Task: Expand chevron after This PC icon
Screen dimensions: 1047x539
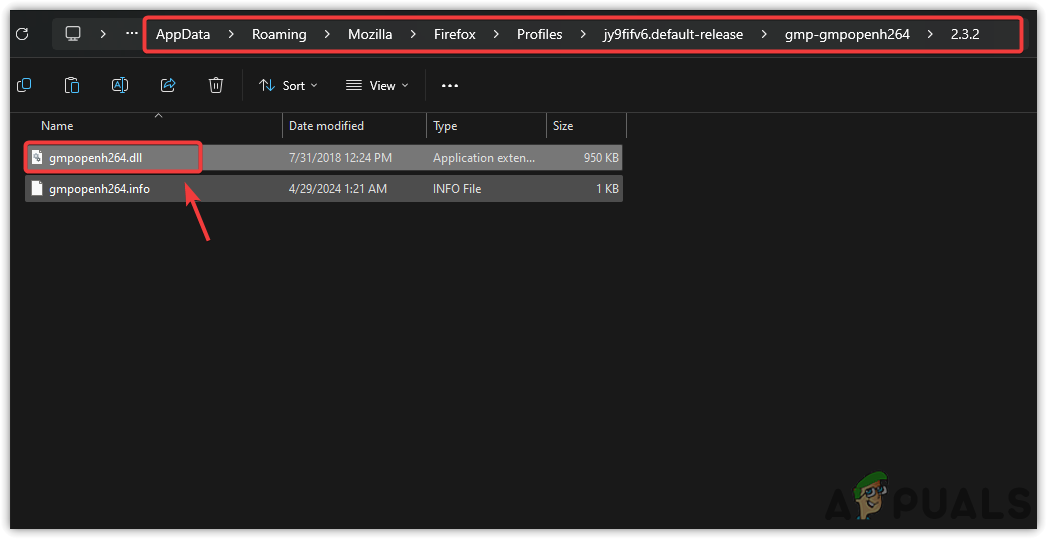Action: pyautogui.click(x=103, y=33)
